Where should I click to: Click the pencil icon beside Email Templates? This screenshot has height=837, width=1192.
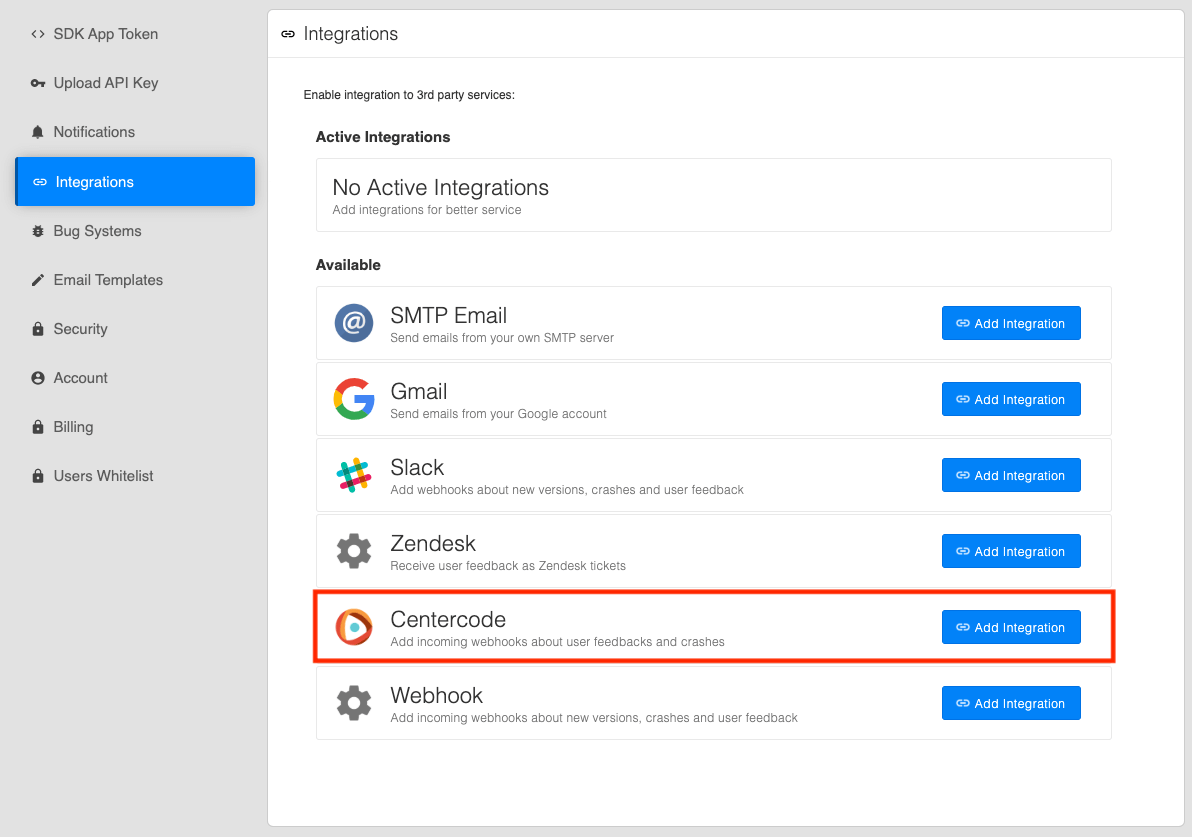pos(37,280)
